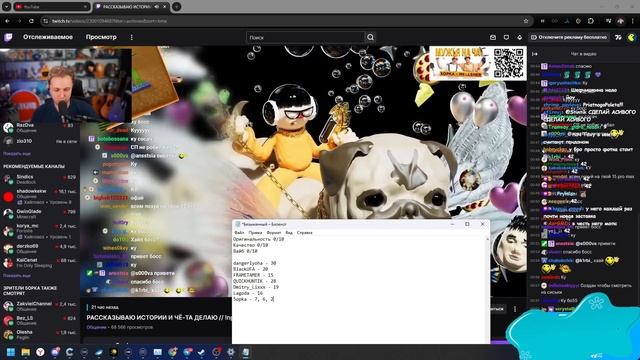Click the twitch.tv address bar URL
Screen dimensions: 640x360
coord(109,21)
